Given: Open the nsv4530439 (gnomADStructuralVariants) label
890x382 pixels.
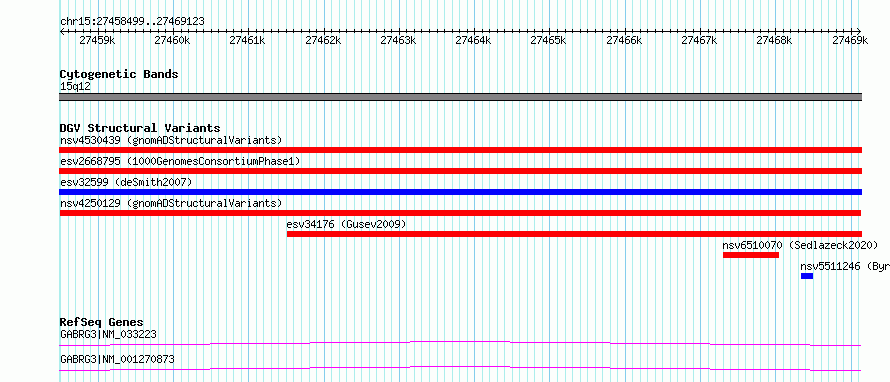Looking at the screenshot, I should point(171,140).
